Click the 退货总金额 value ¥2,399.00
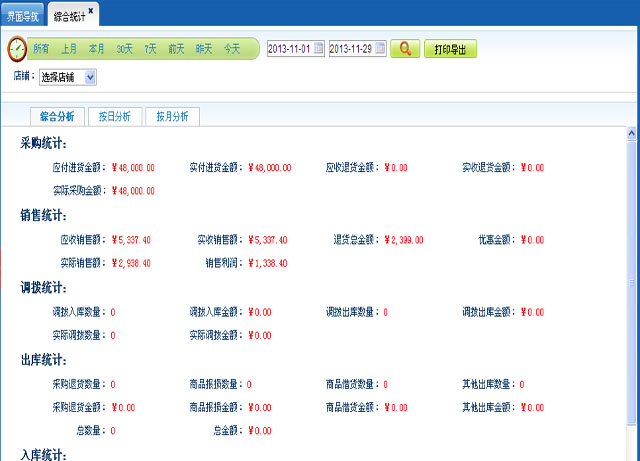The width and height of the screenshot is (640, 461). tap(404, 240)
